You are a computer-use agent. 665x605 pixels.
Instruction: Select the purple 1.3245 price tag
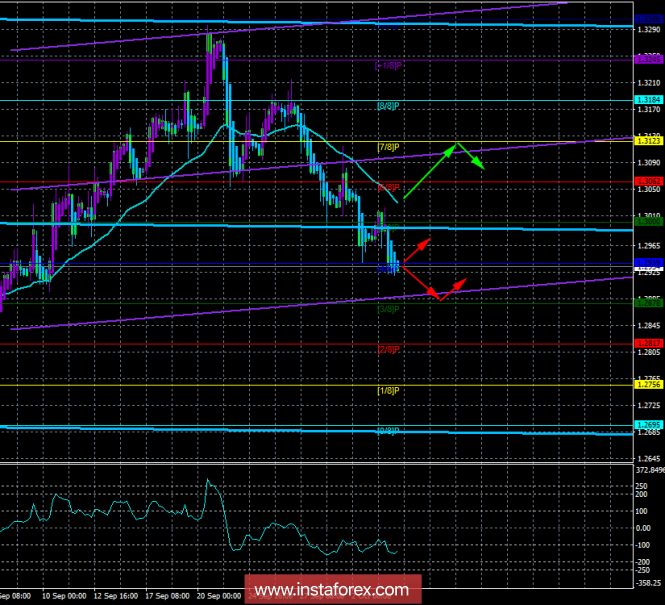click(649, 59)
